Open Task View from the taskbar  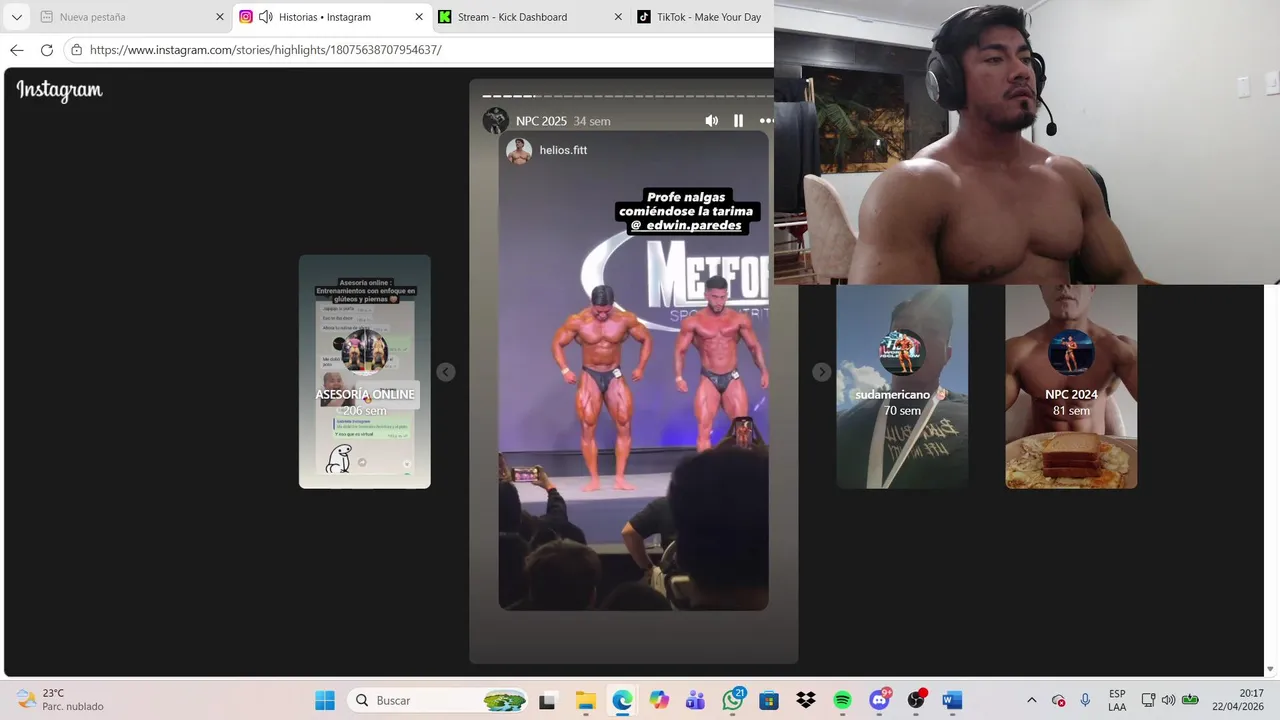coord(547,700)
